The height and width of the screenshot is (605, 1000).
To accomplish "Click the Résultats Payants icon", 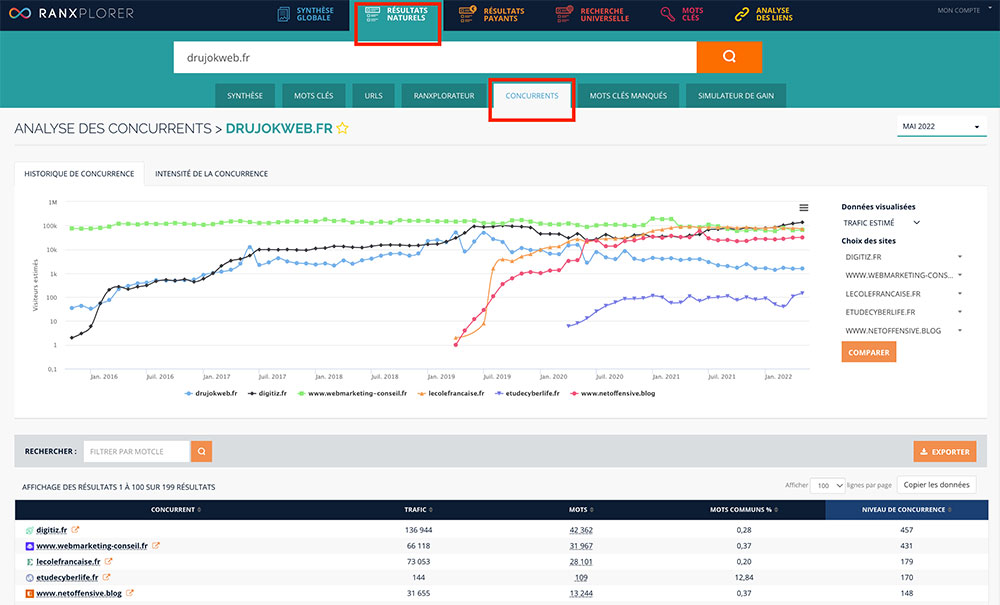I will coord(467,13).
